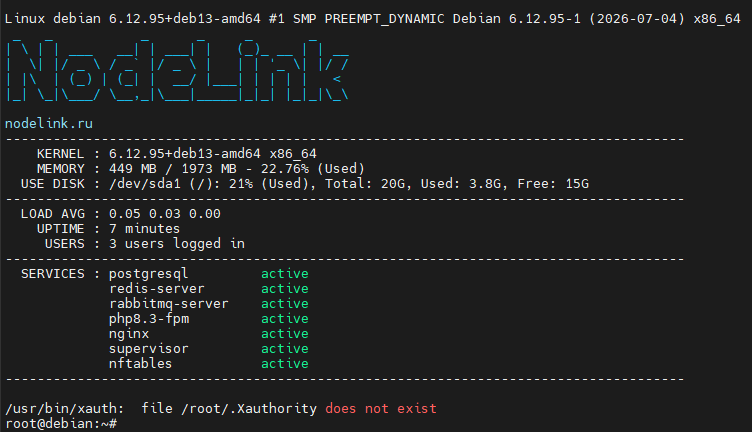This screenshot has width=752, height=432.
Task: Click the root@debian:~# shell prompt
Action: tap(60, 424)
